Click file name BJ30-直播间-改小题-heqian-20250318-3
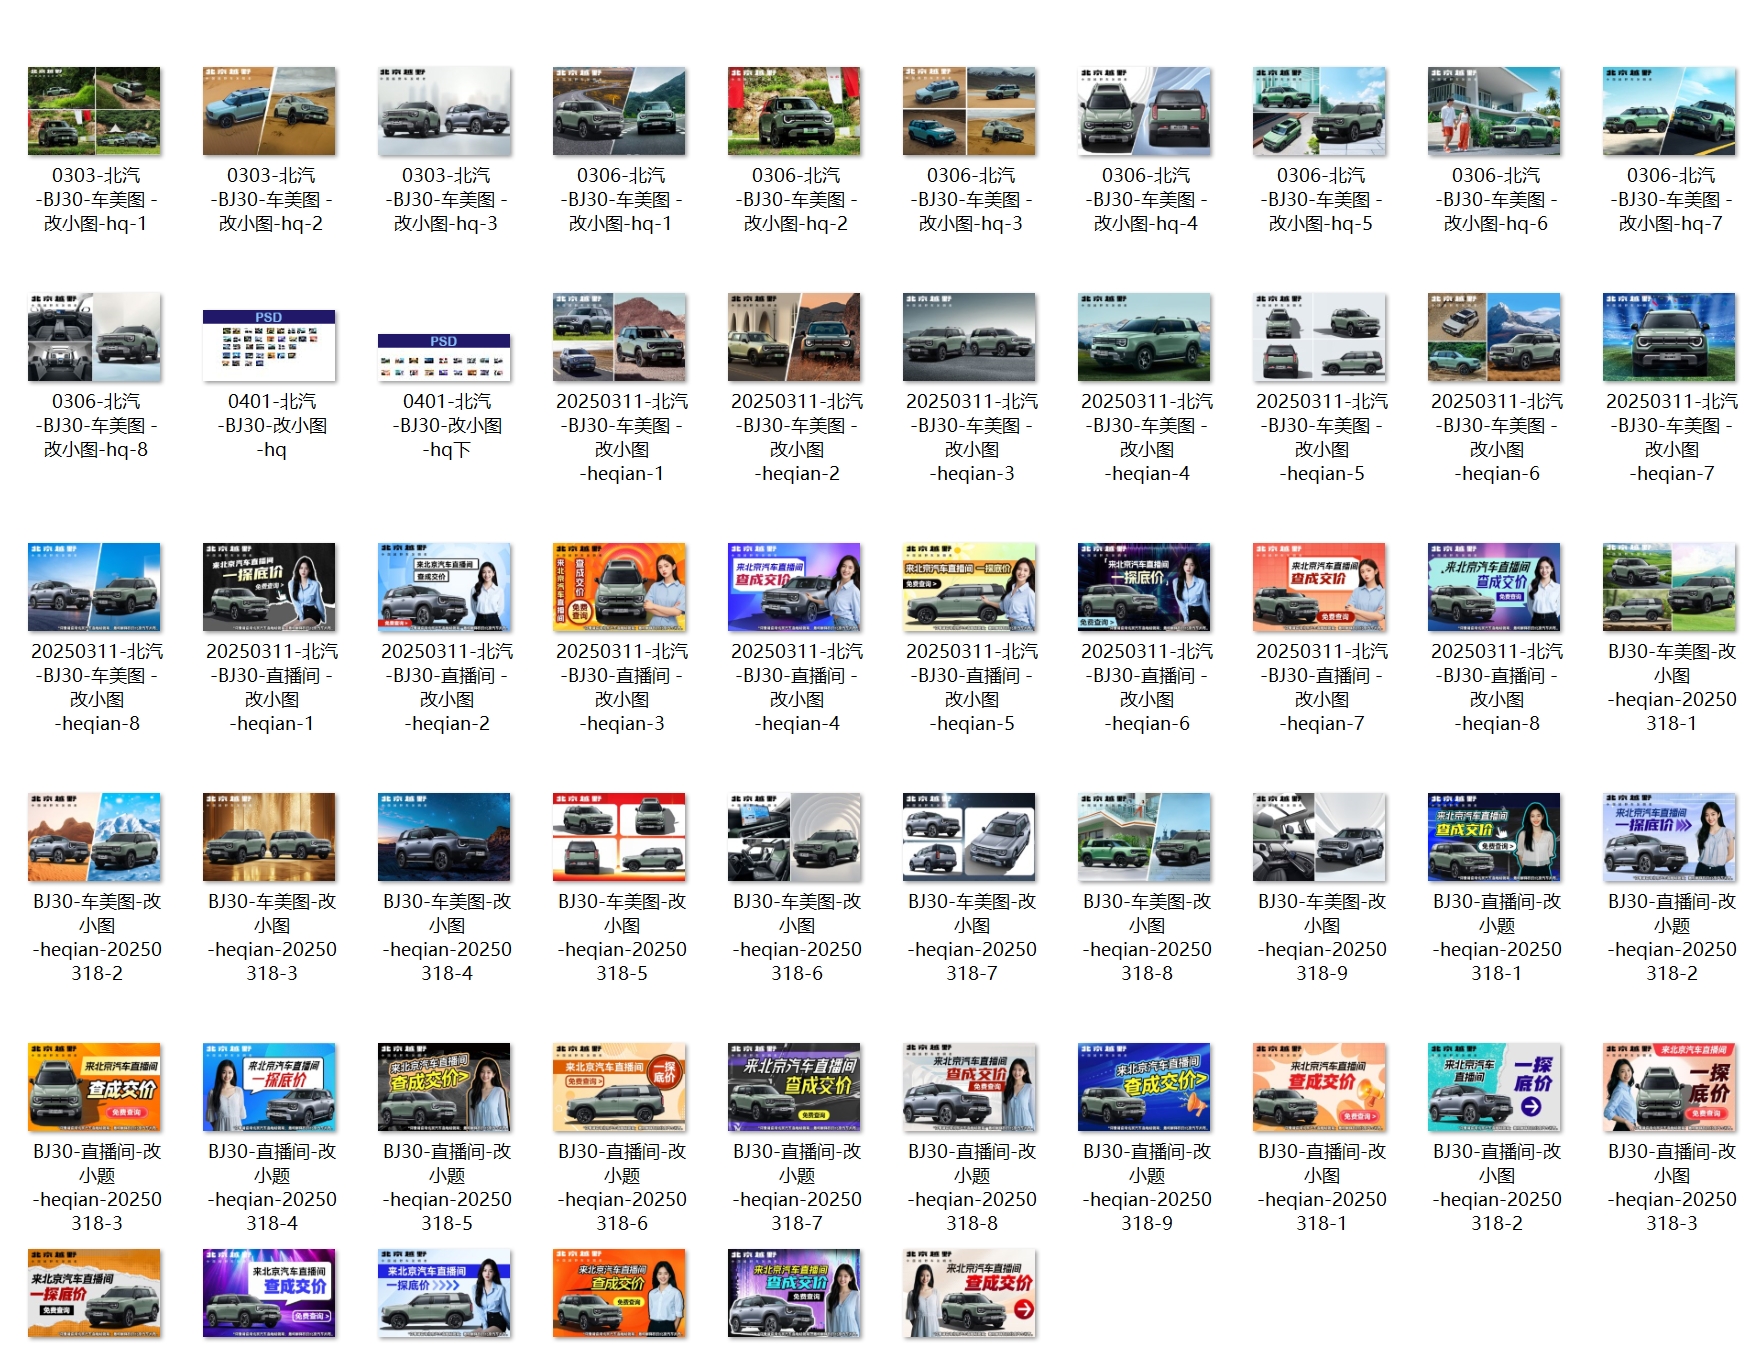 point(97,1187)
